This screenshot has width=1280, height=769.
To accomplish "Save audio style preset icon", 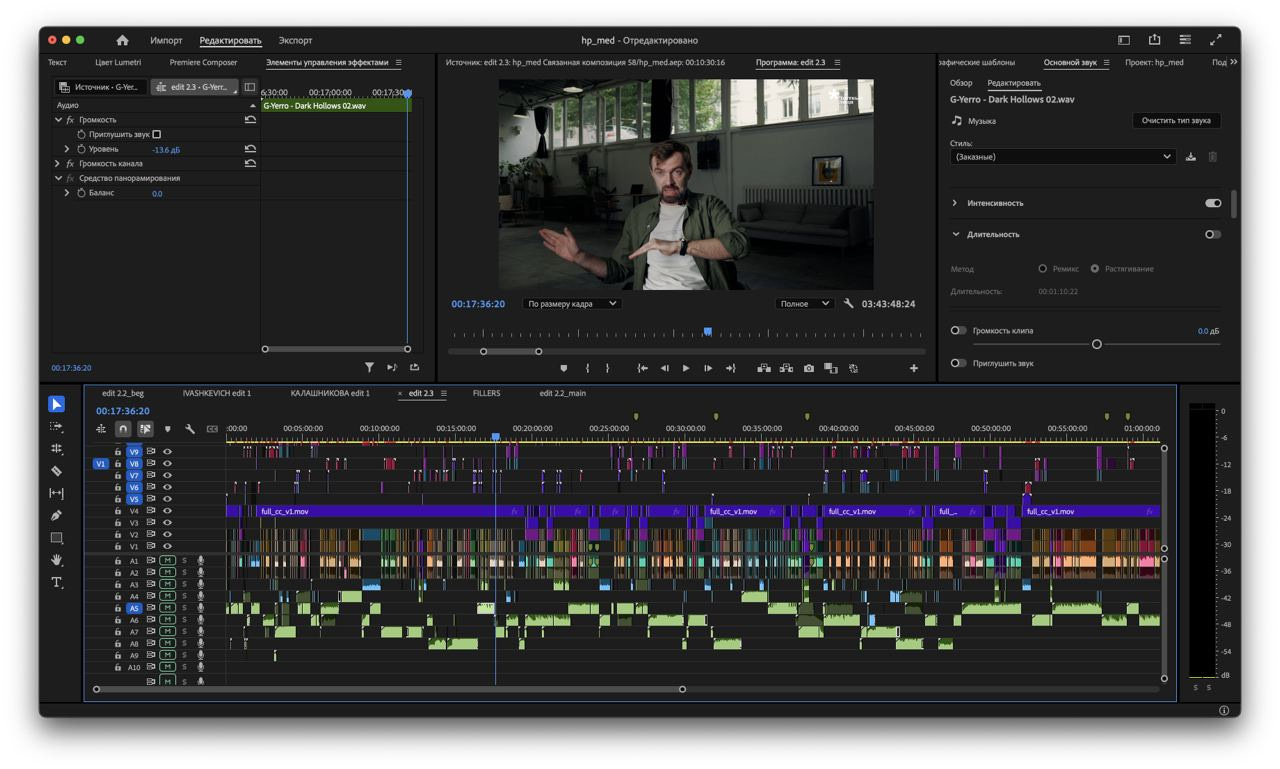I will coord(1191,157).
